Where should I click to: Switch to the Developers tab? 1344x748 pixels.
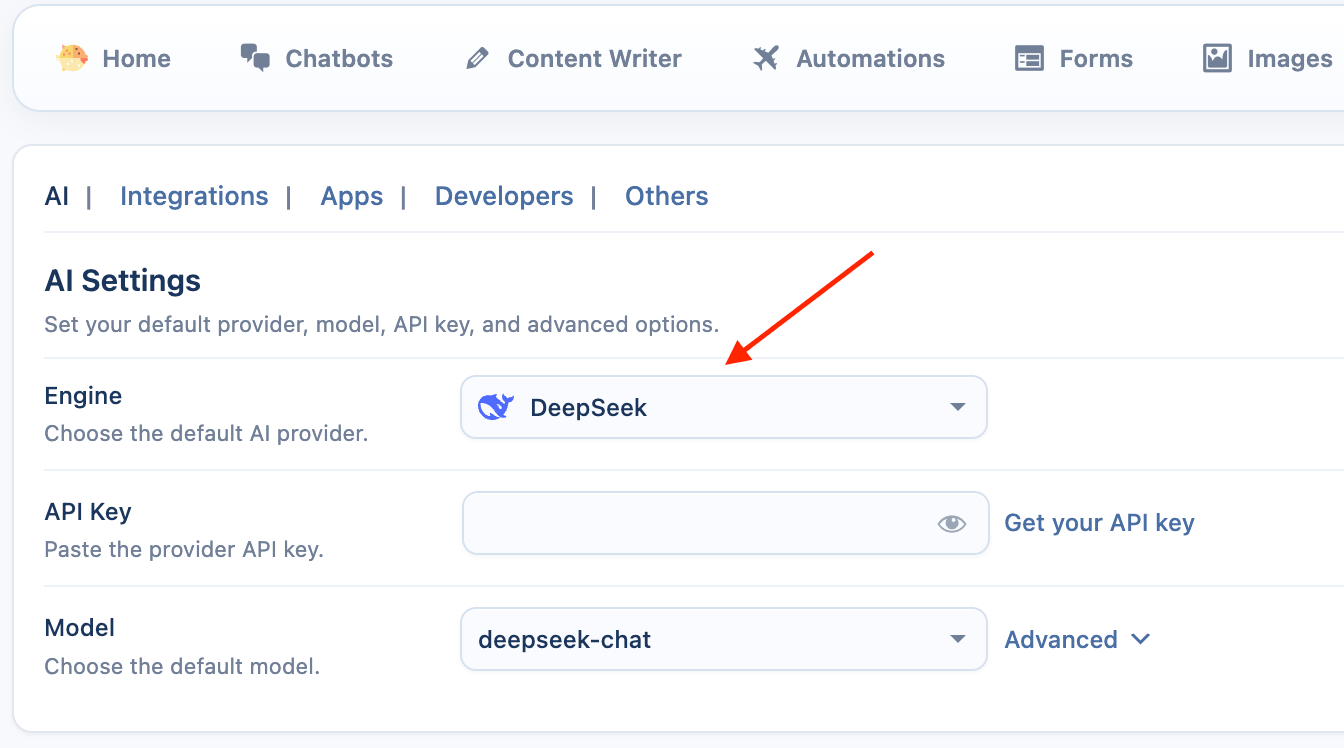(504, 196)
